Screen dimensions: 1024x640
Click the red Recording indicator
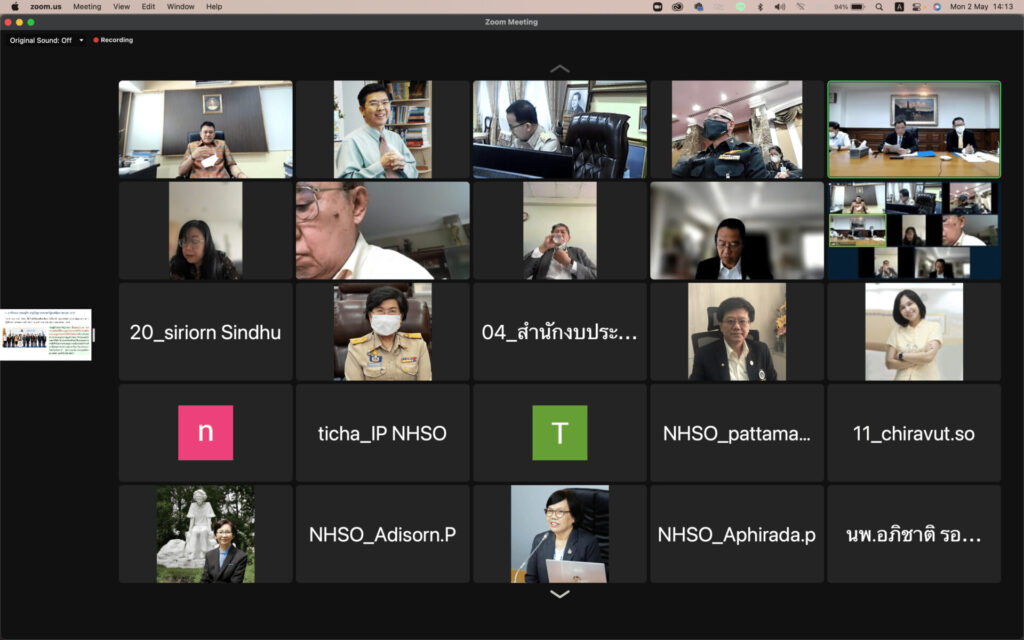click(x=113, y=40)
